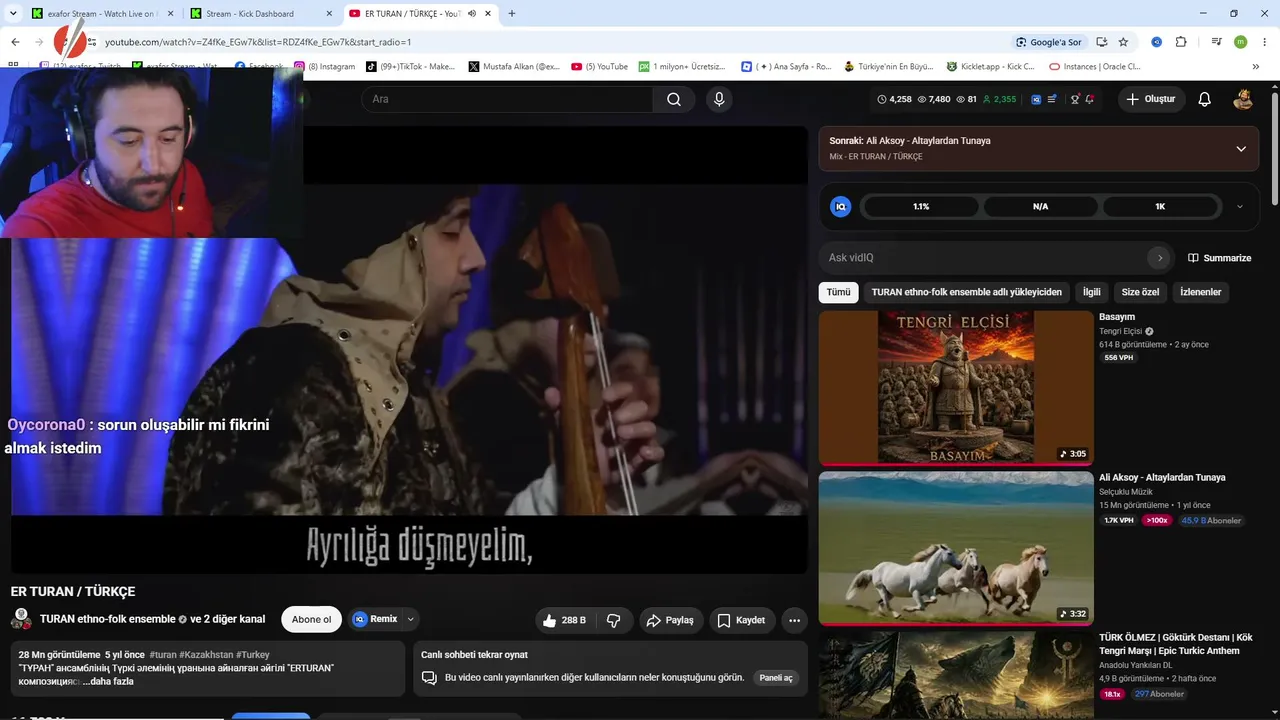
Task: Open Instances Oracle Cloud bookmark
Action: coord(1095,67)
